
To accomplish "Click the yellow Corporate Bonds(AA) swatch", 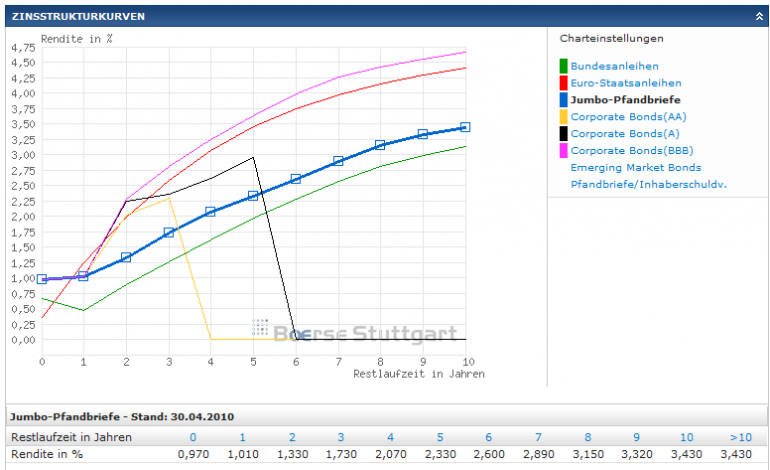I will point(563,116).
